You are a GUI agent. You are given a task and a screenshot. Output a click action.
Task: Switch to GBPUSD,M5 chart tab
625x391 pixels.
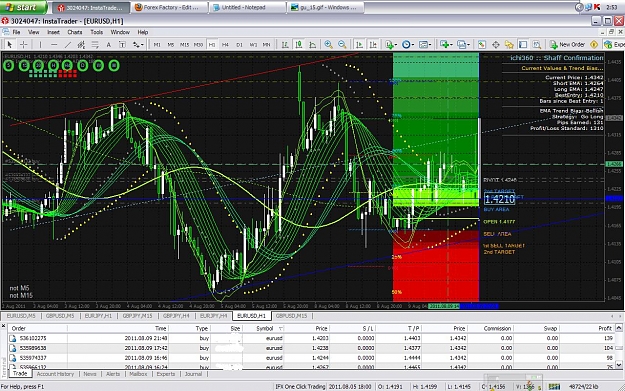click(60, 316)
